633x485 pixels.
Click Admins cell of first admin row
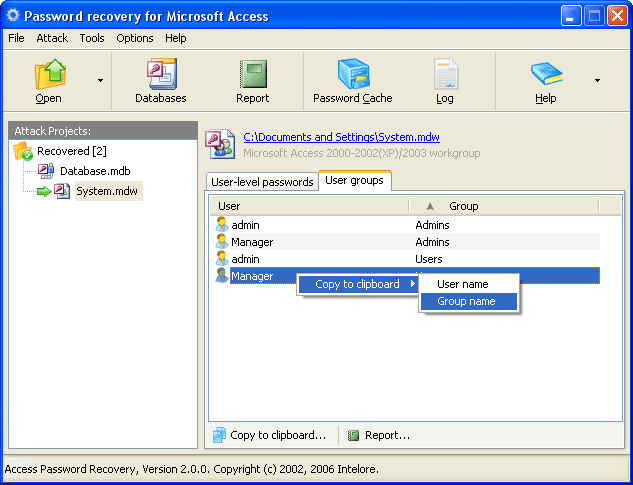pyautogui.click(x=432, y=225)
